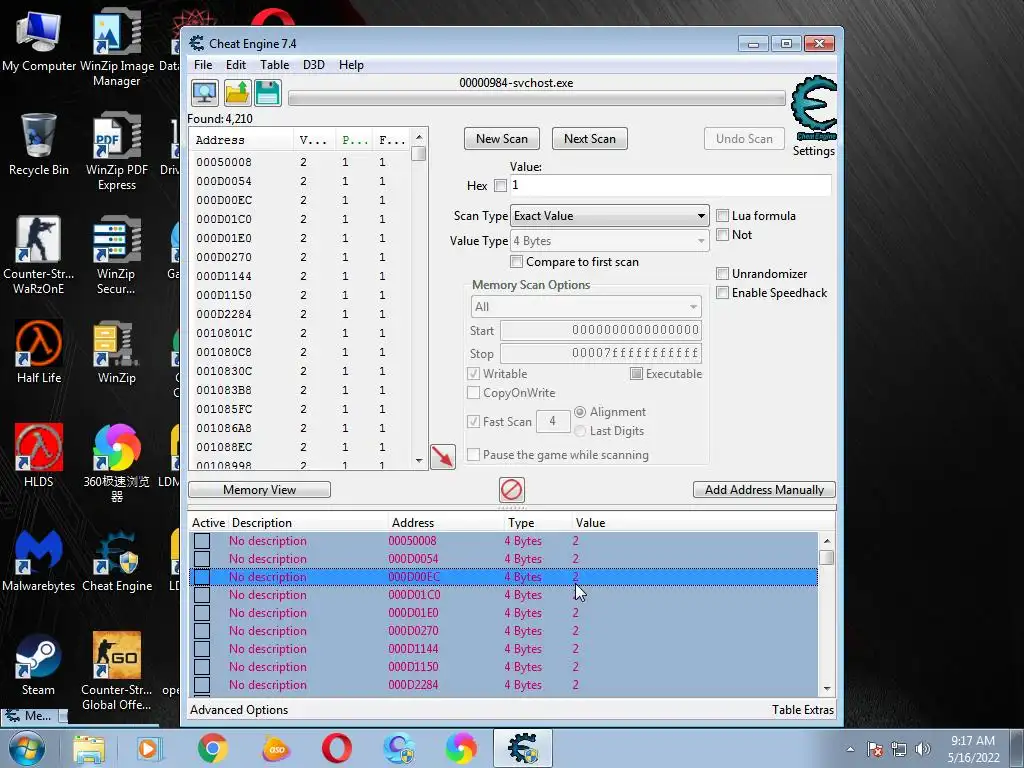The width and height of the screenshot is (1024, 768).
Task: Open Half Life desktop icon
Action: pos(39,352)
